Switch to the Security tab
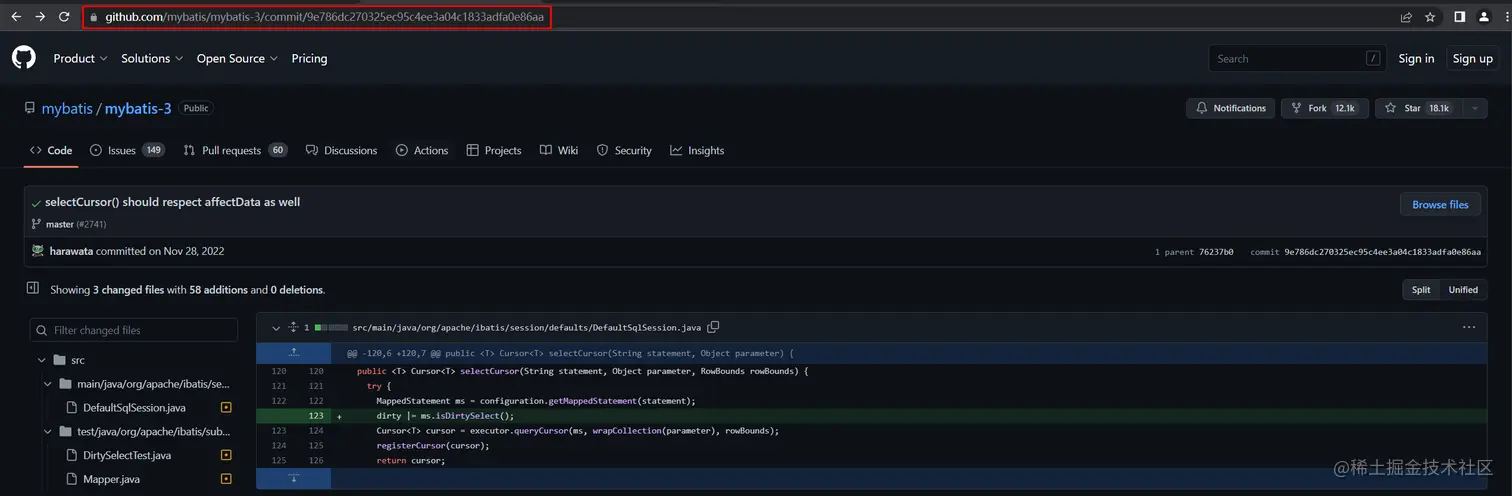The height and width of the screenshot is (496, 1512). point(624,150)
